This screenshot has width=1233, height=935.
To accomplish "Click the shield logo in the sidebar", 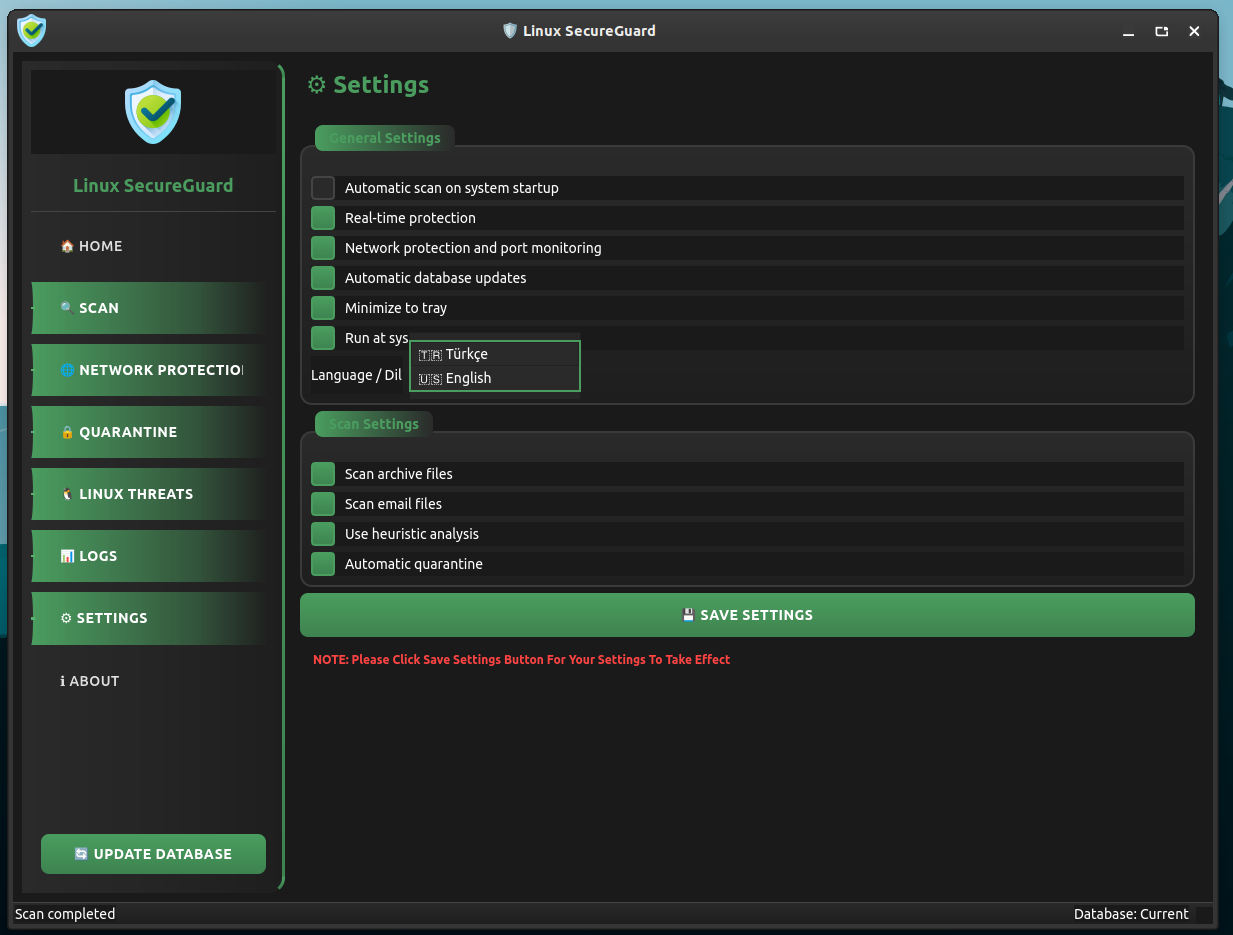I will [x=153, y=112].
